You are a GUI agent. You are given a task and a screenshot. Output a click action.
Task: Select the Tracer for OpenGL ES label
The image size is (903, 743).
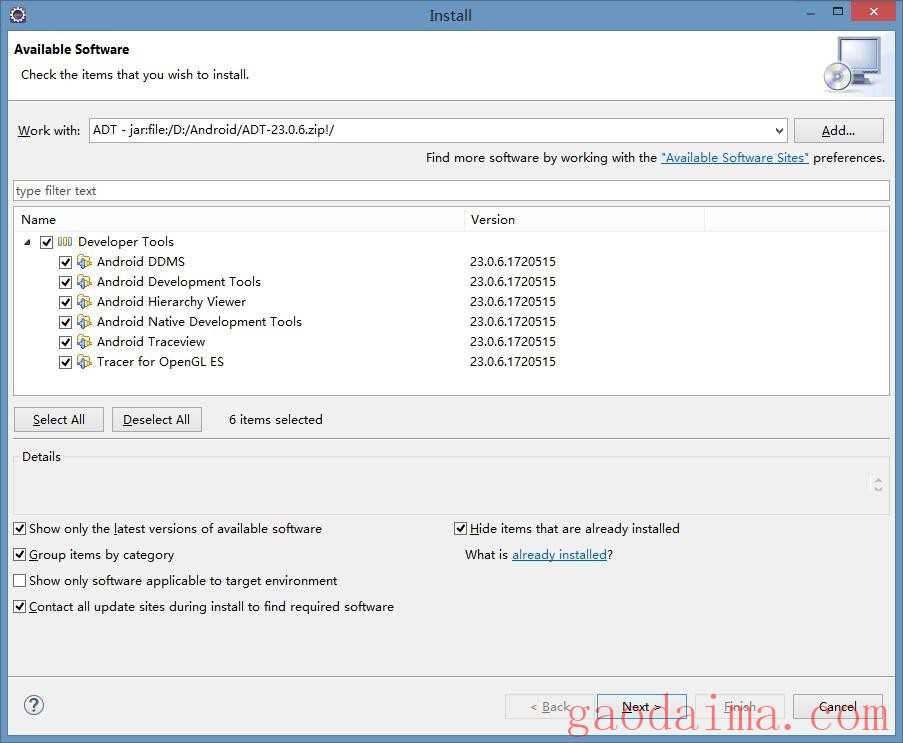coord(160,362)
